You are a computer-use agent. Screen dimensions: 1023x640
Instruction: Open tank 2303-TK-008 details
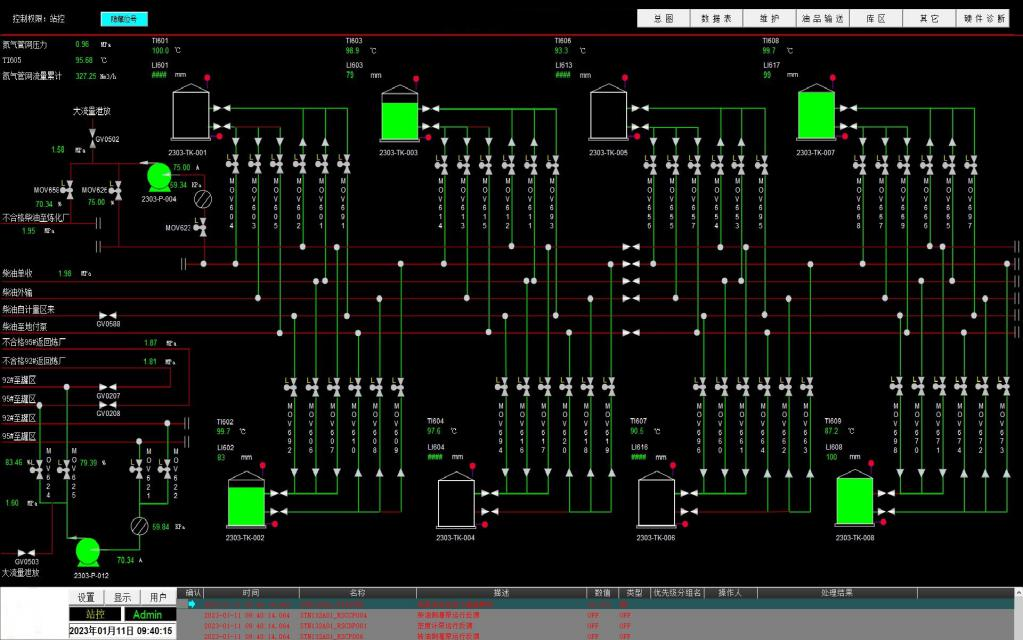(855, 498)
